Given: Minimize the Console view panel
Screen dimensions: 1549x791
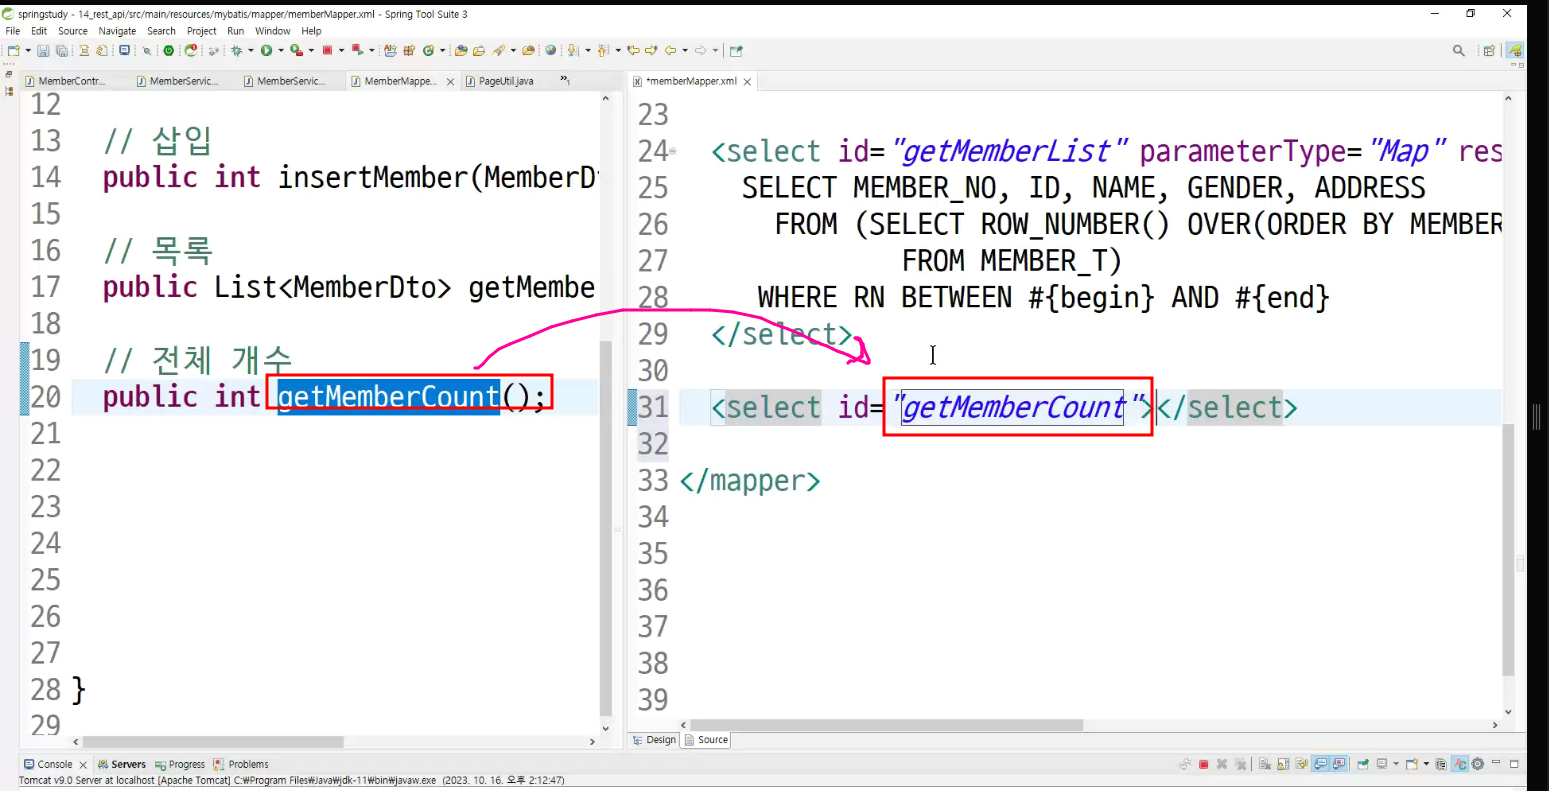Looking at the screenshot, I should tap(1495, 764).
